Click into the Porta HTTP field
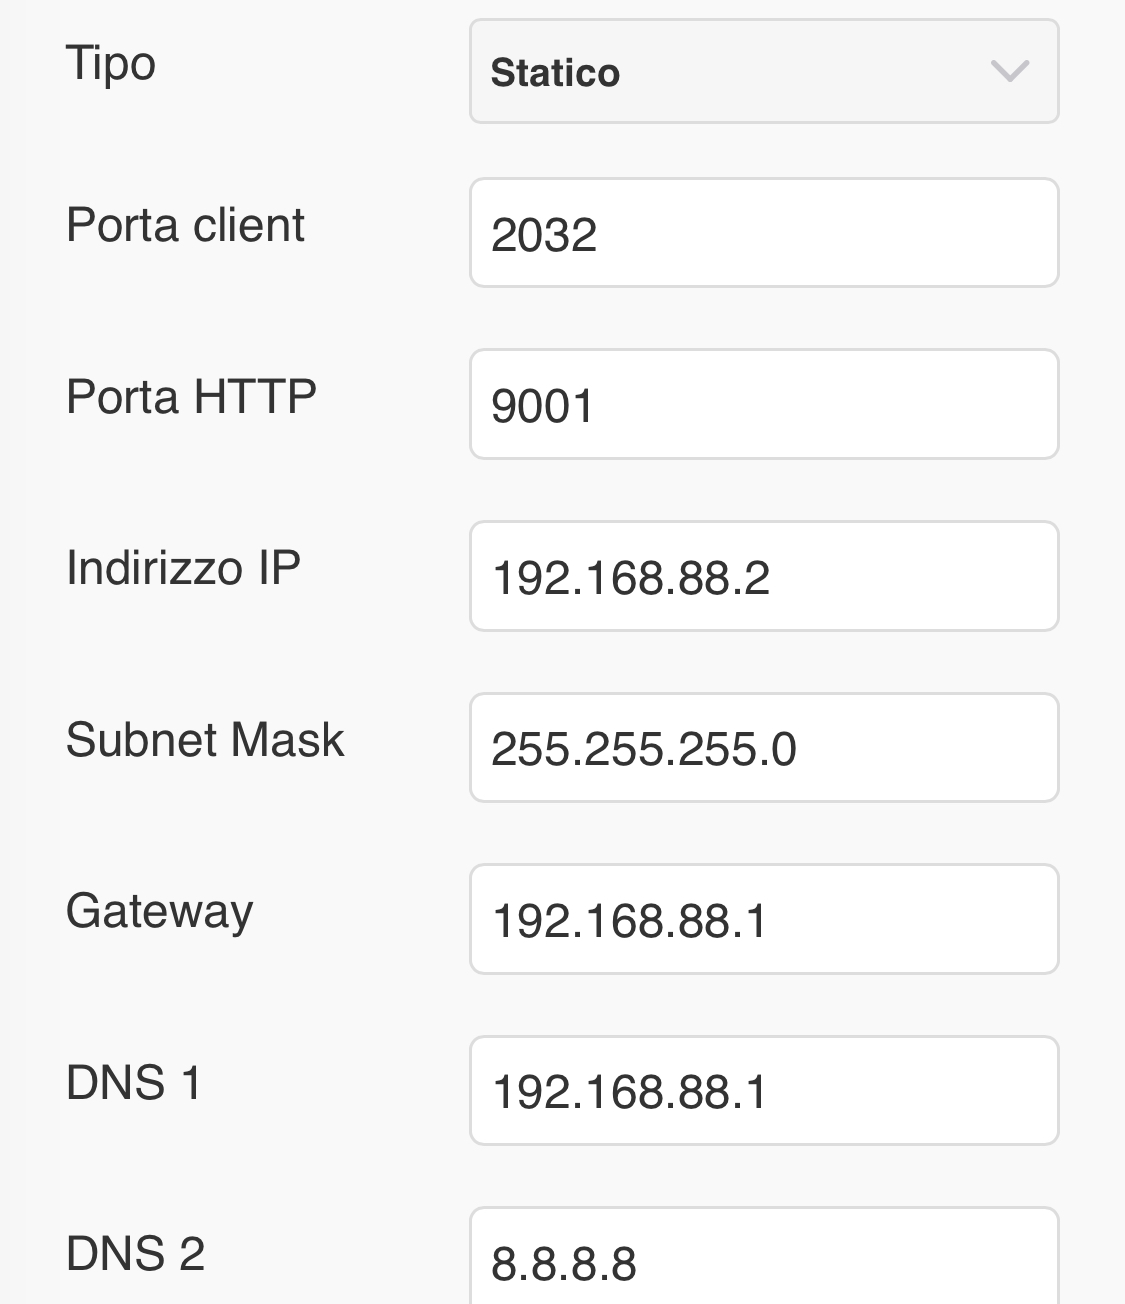Image resolution: width=1125 pixels, height=1304 pixels. click(763, 405)
